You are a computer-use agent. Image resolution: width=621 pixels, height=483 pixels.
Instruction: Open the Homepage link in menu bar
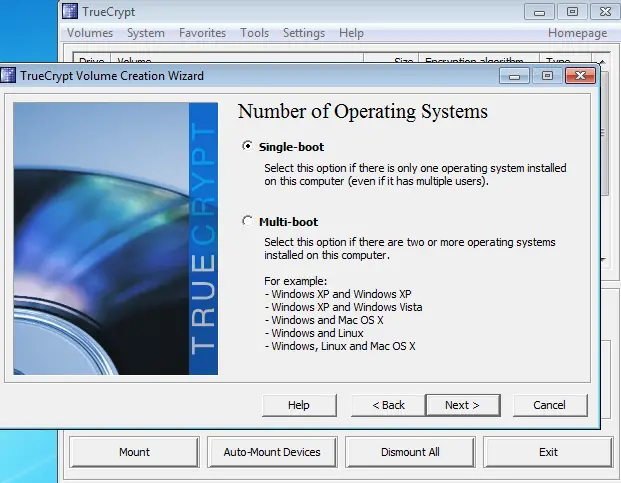pos(577,33)
